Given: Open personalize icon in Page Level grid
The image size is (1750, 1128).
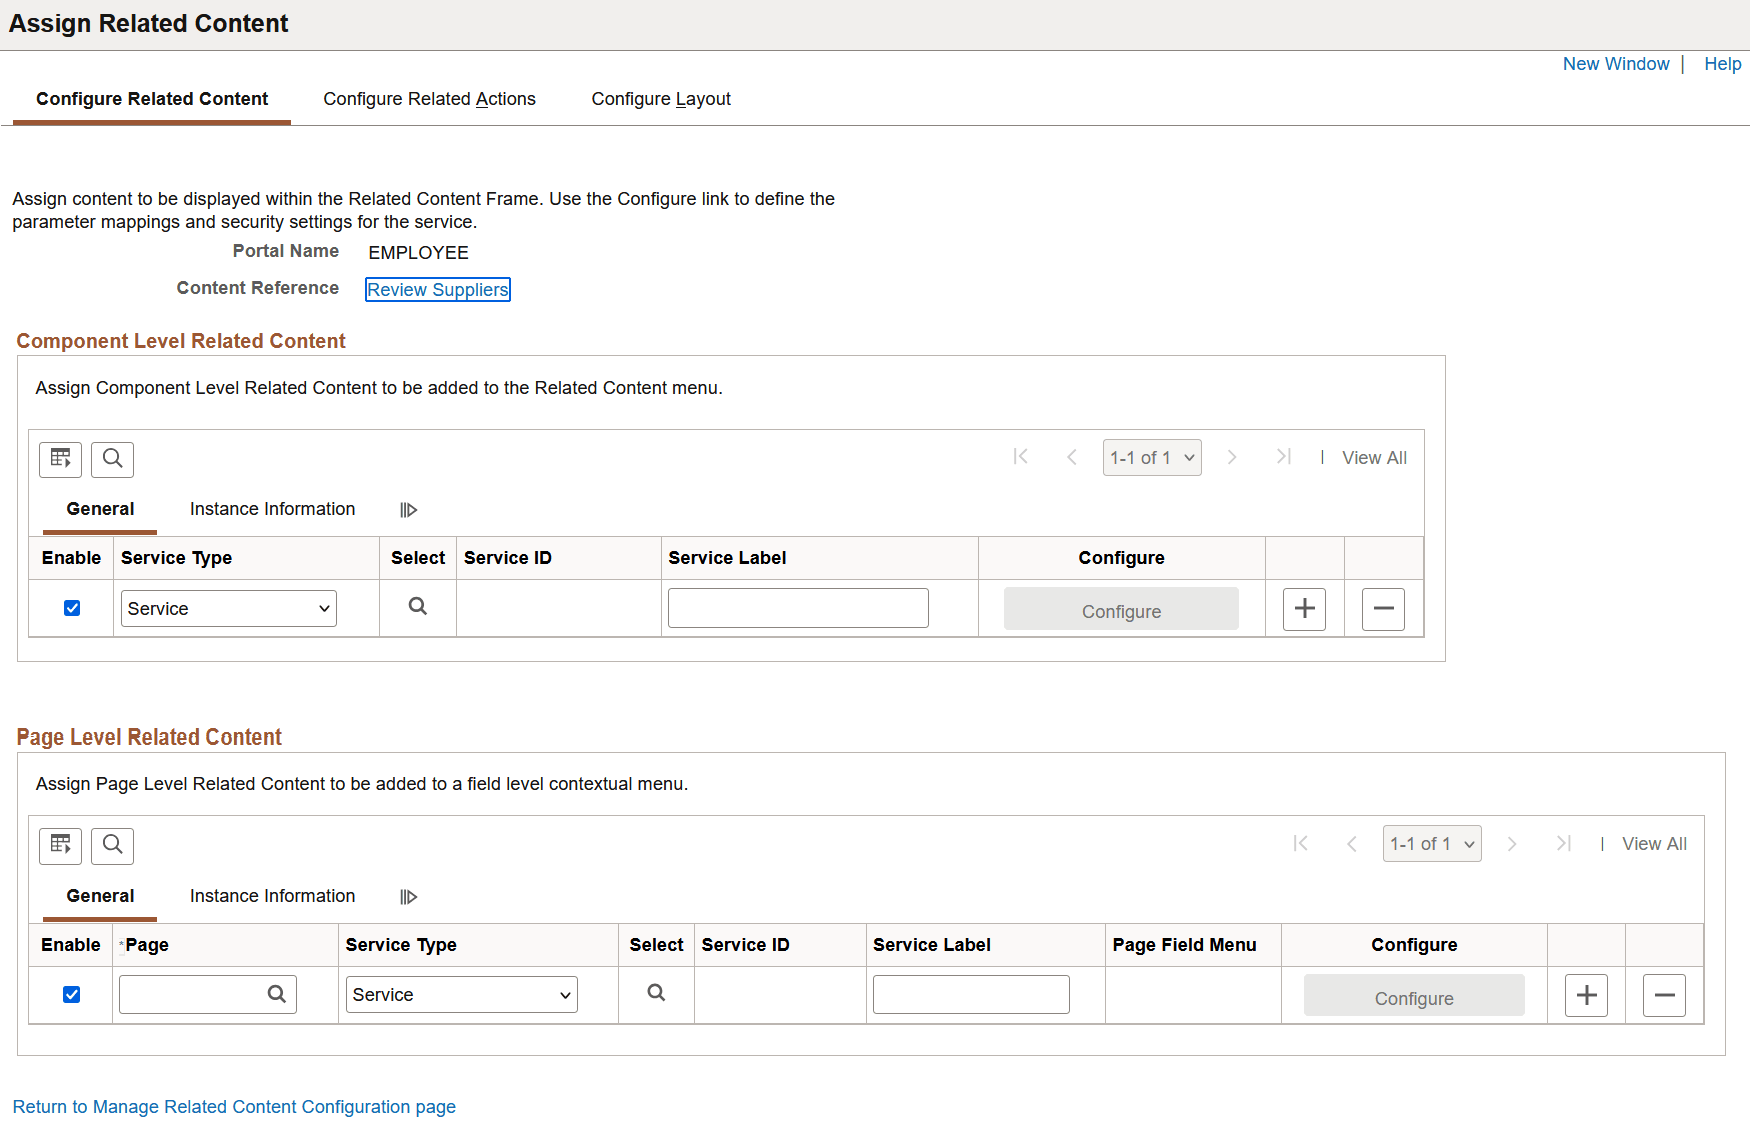Looking at the screenshot, I should (x=60, y=846).
